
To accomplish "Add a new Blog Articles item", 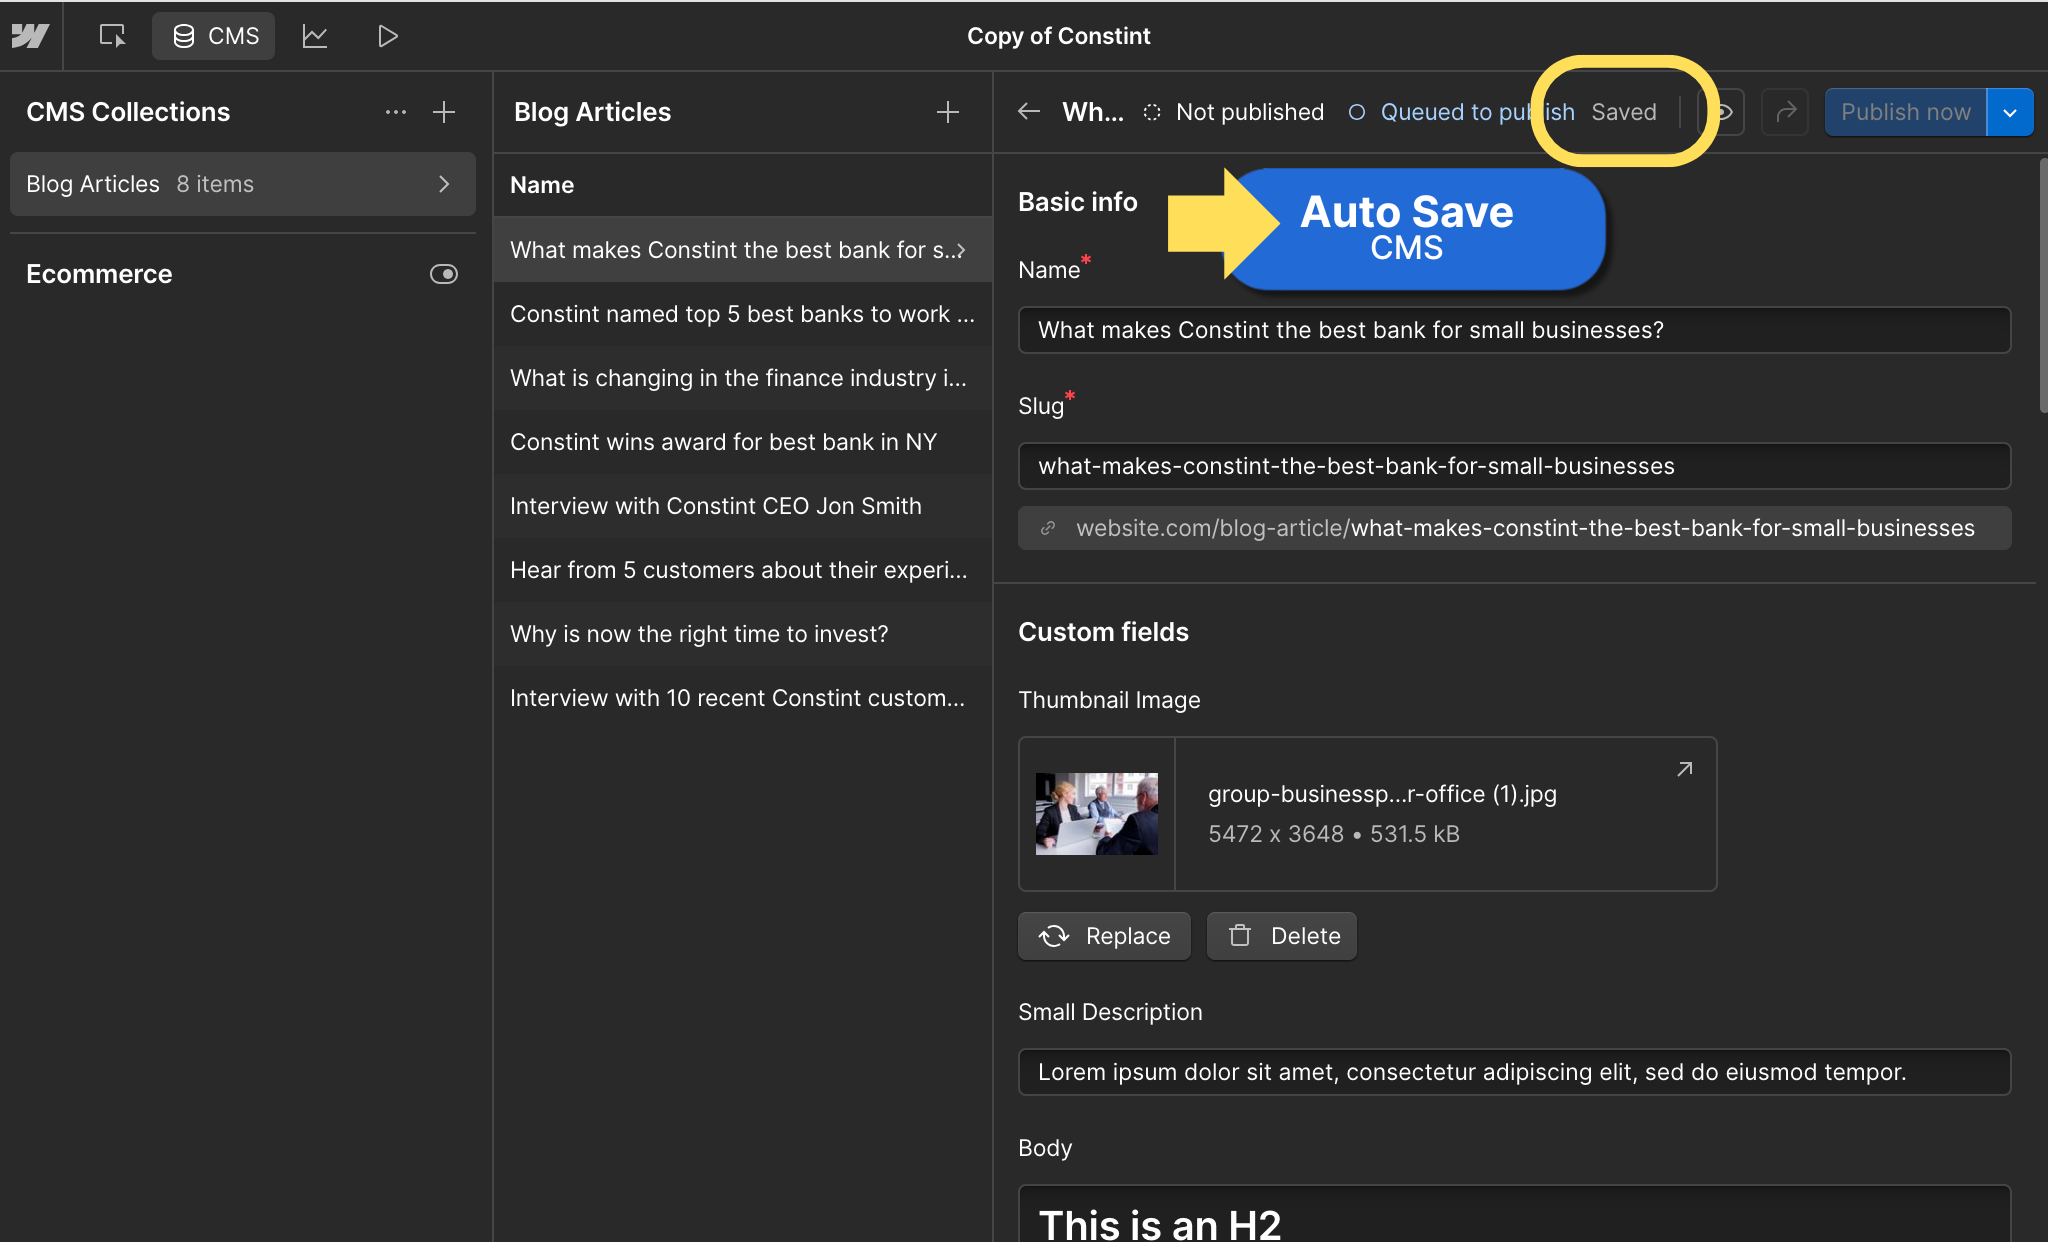I will tap(948, 112).
